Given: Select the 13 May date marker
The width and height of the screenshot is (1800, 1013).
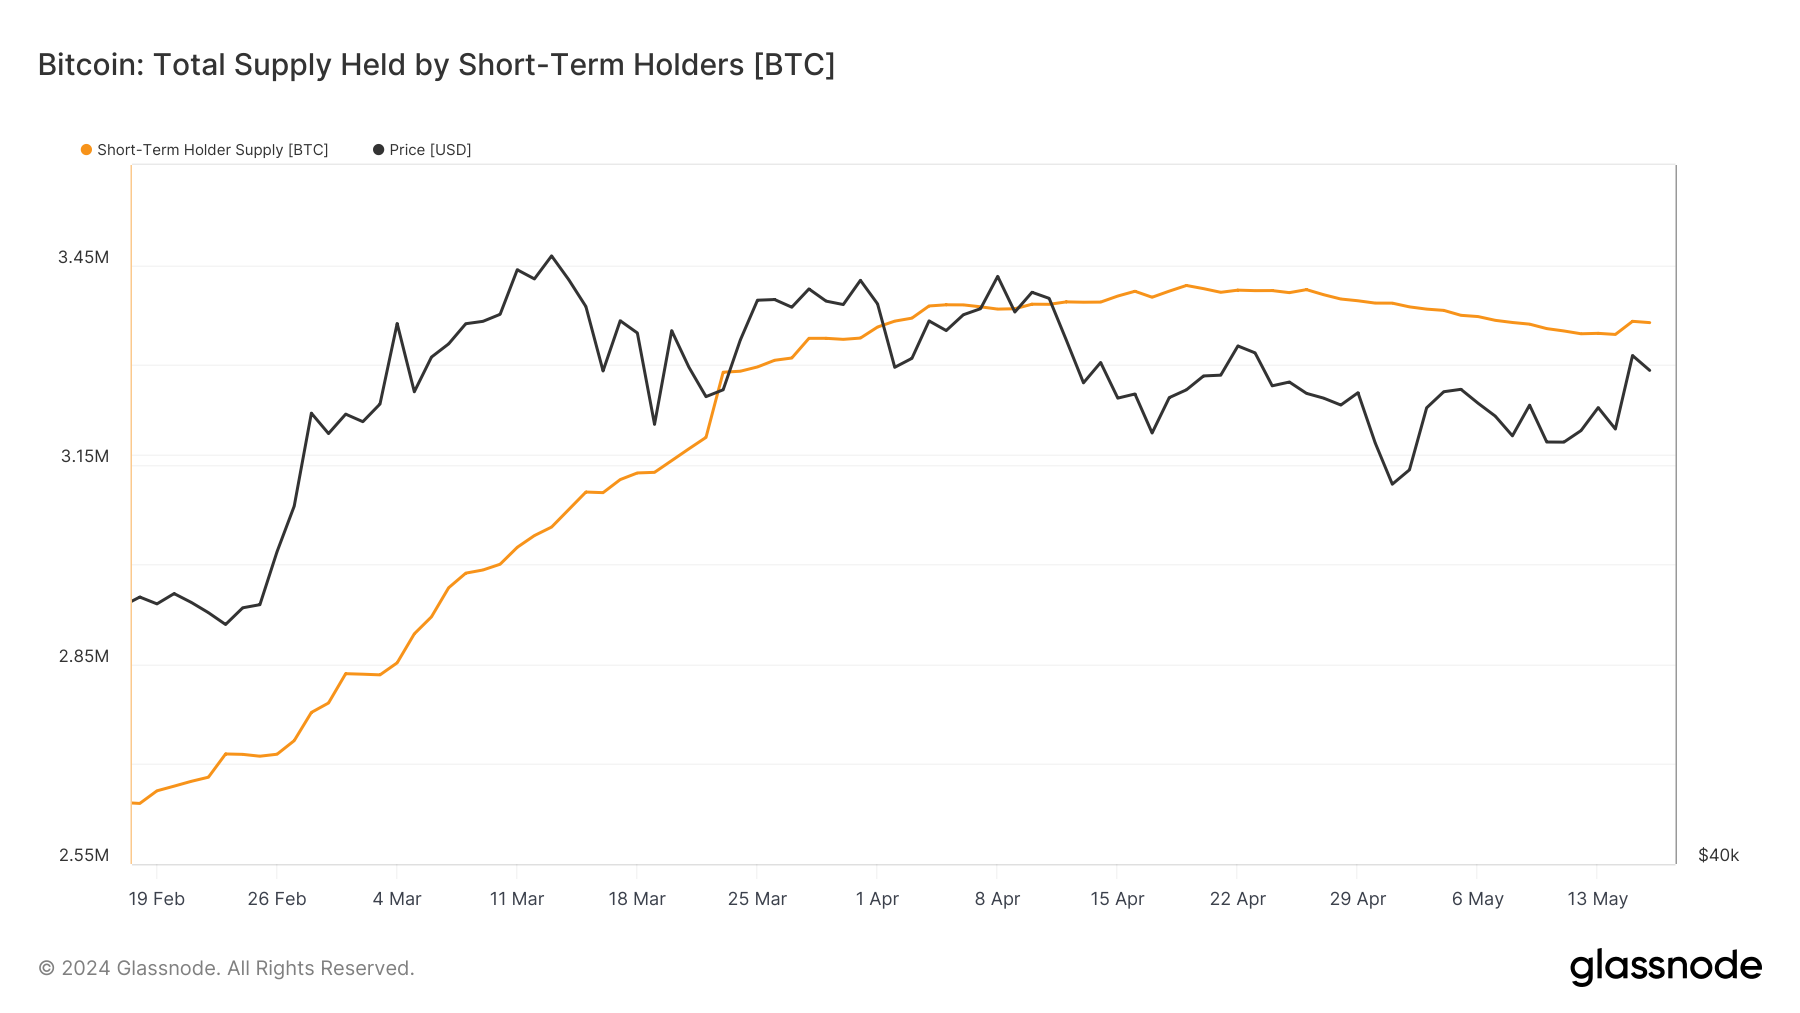Looking at the screenshot, I should (x=1597, y=899).
